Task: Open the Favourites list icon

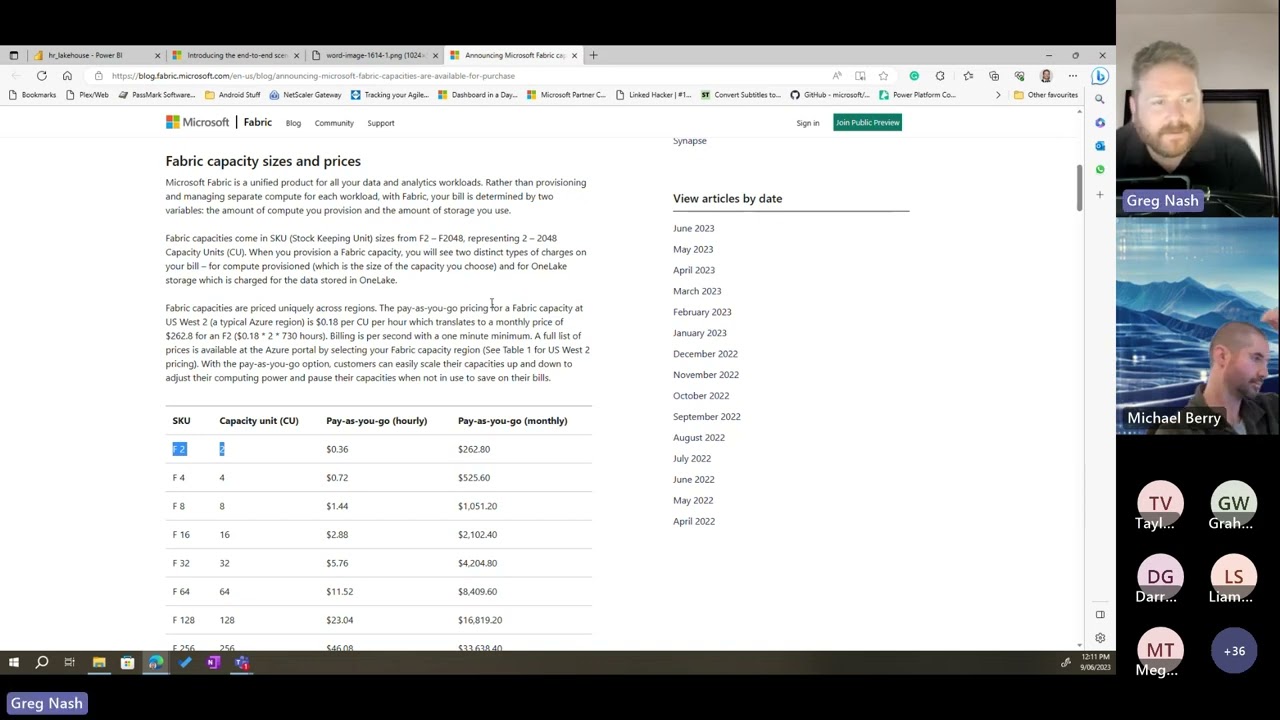Action: click(x=968, y=76)
